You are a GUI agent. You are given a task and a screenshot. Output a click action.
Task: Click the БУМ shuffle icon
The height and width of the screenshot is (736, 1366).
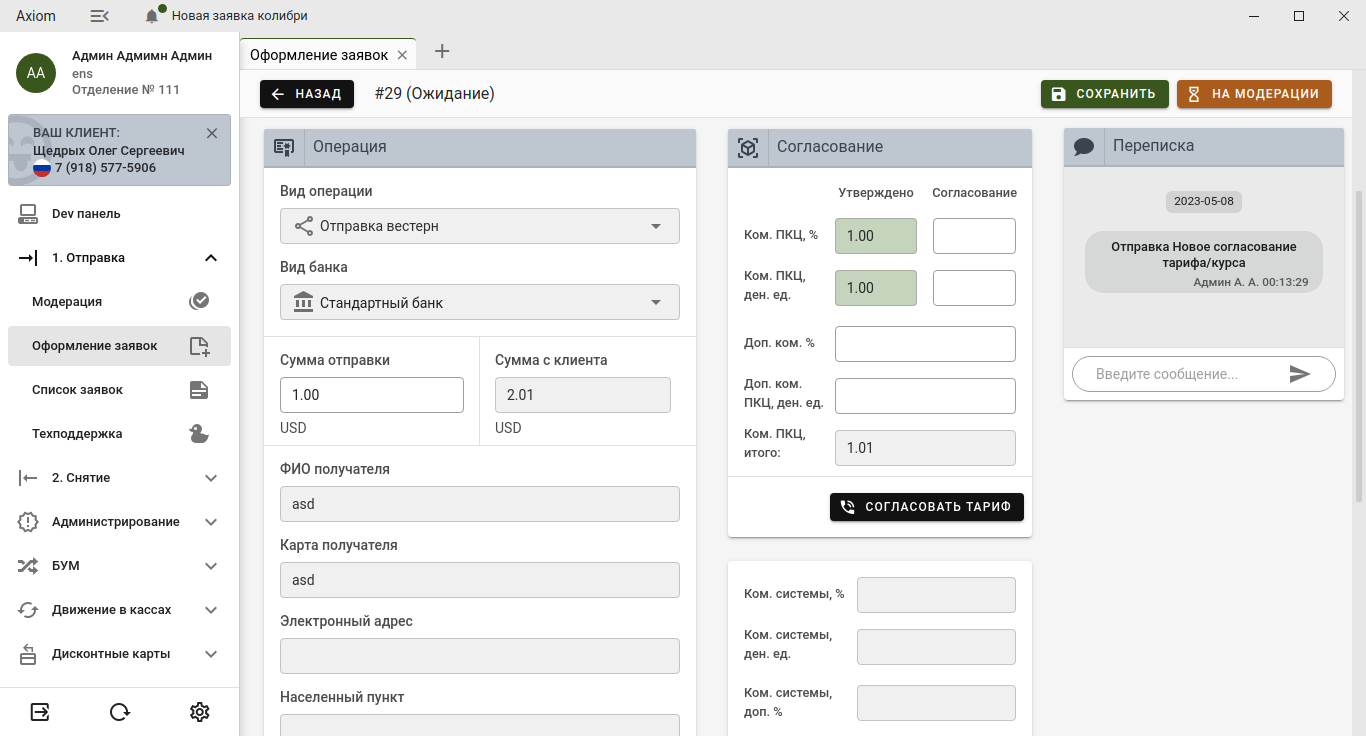coord(28,566)
